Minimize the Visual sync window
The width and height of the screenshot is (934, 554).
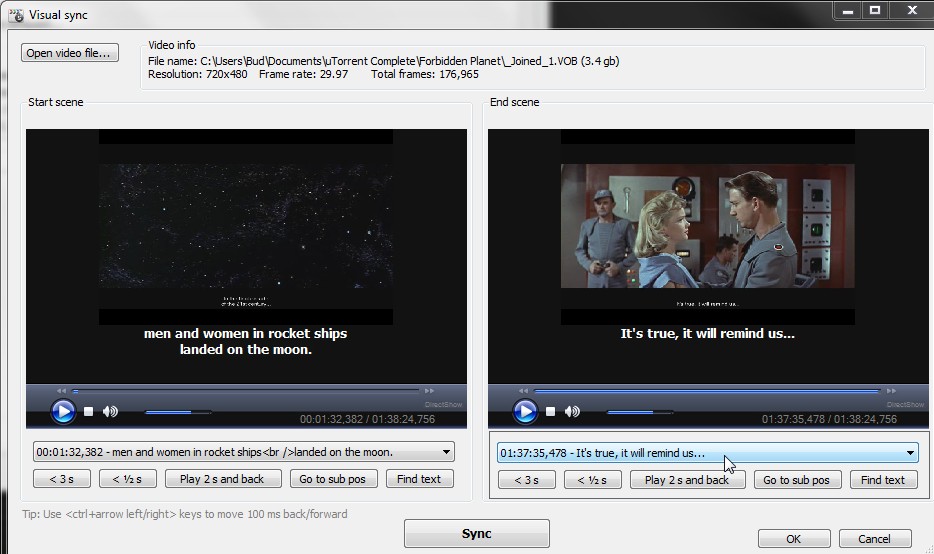click(848, 10)
